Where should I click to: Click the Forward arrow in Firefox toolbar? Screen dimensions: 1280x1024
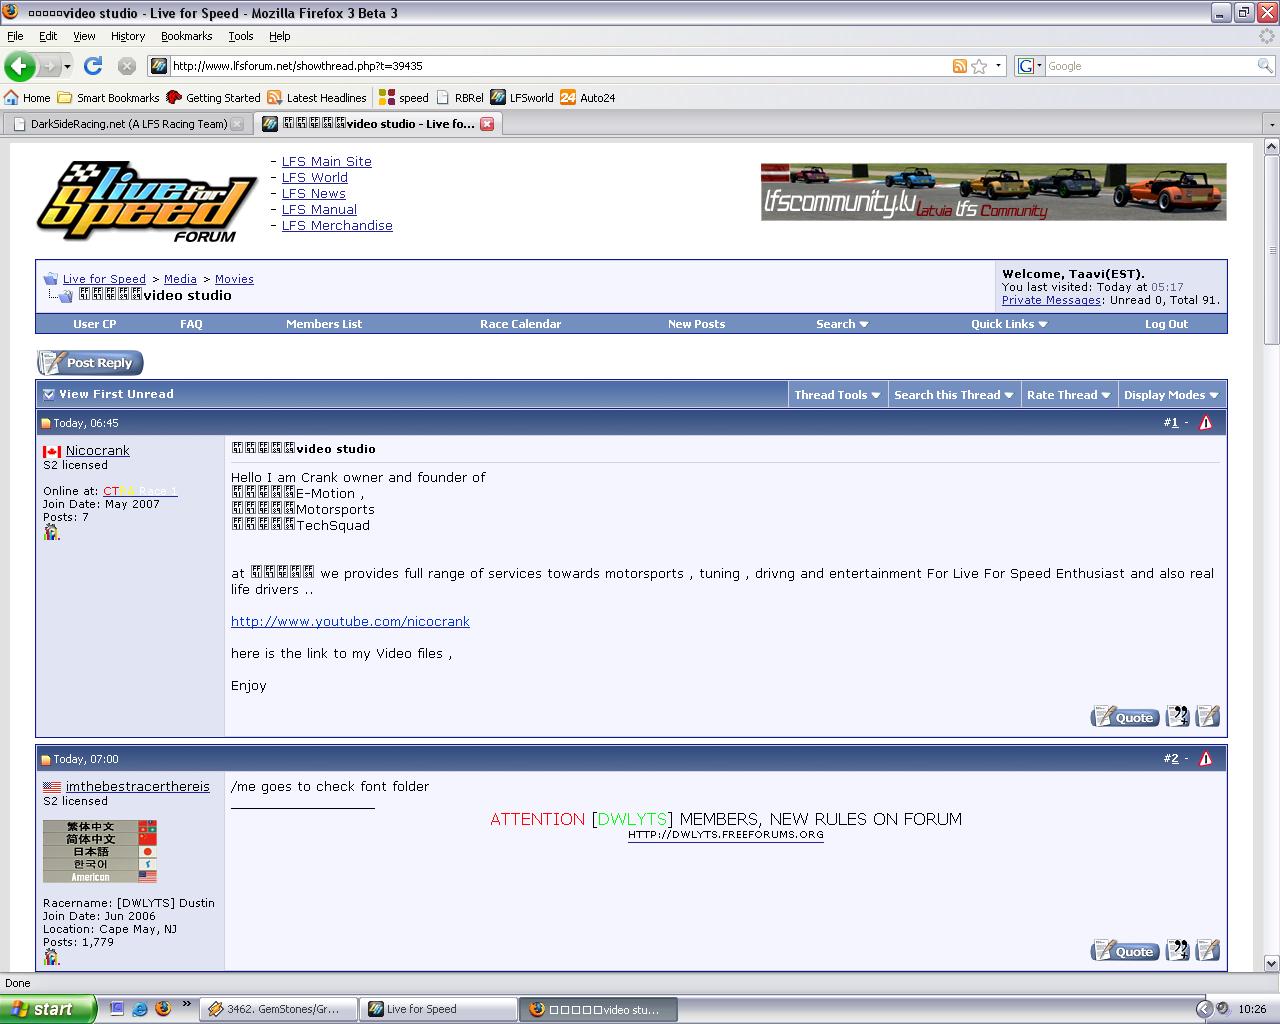click(x=48, y=66)
